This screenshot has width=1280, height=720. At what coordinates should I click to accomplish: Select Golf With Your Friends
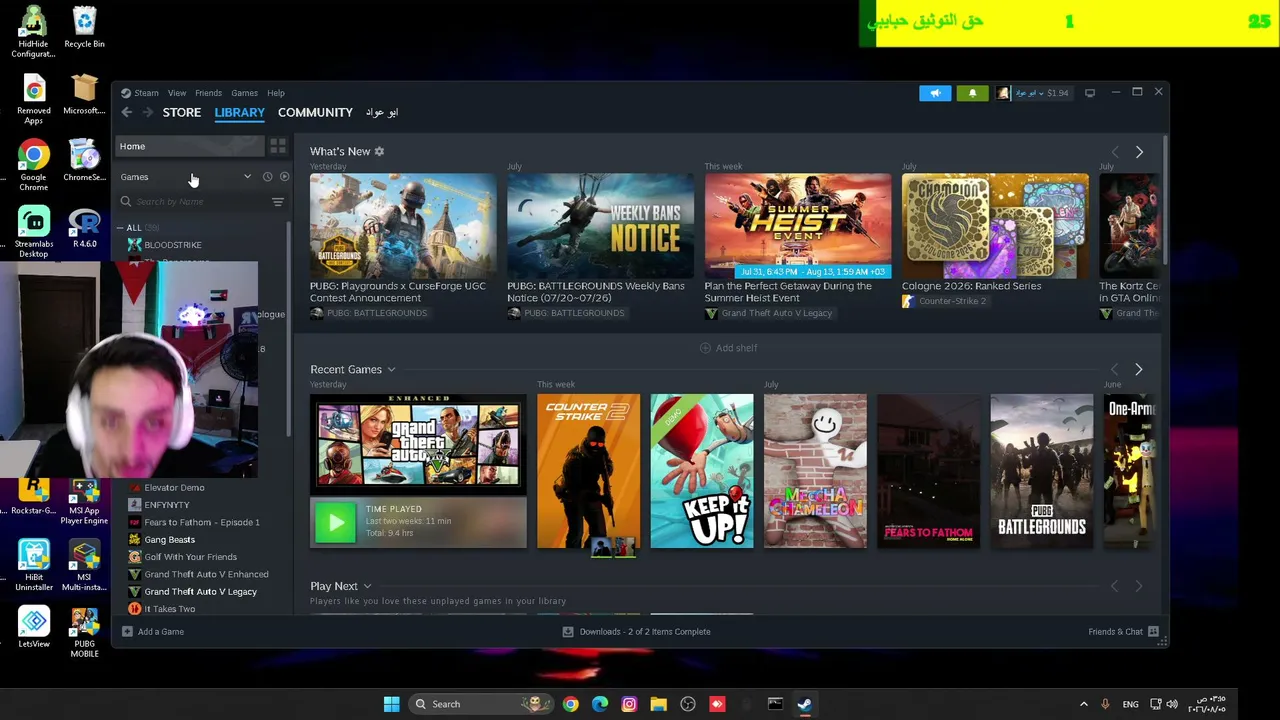click(190, 557)
